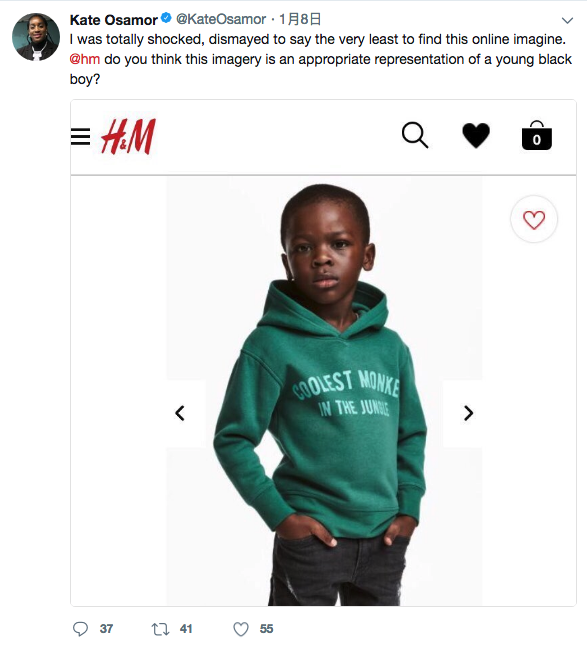Open H&M favorites via black heart icon
Image resolution: width=587 pixels, height=647 pixels.
(x=476, y=135)
